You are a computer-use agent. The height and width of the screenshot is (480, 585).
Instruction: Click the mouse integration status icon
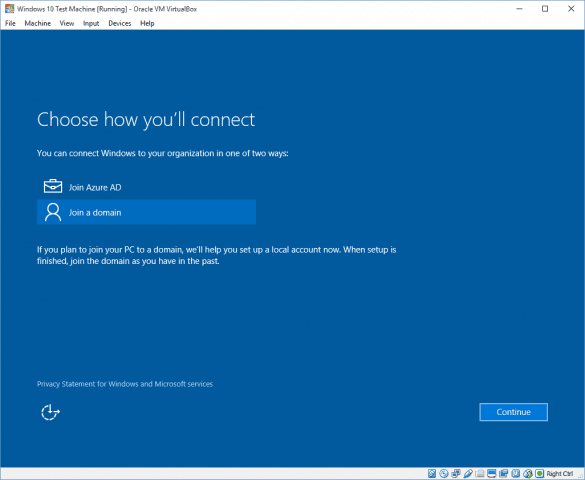(x=528, y=474)
